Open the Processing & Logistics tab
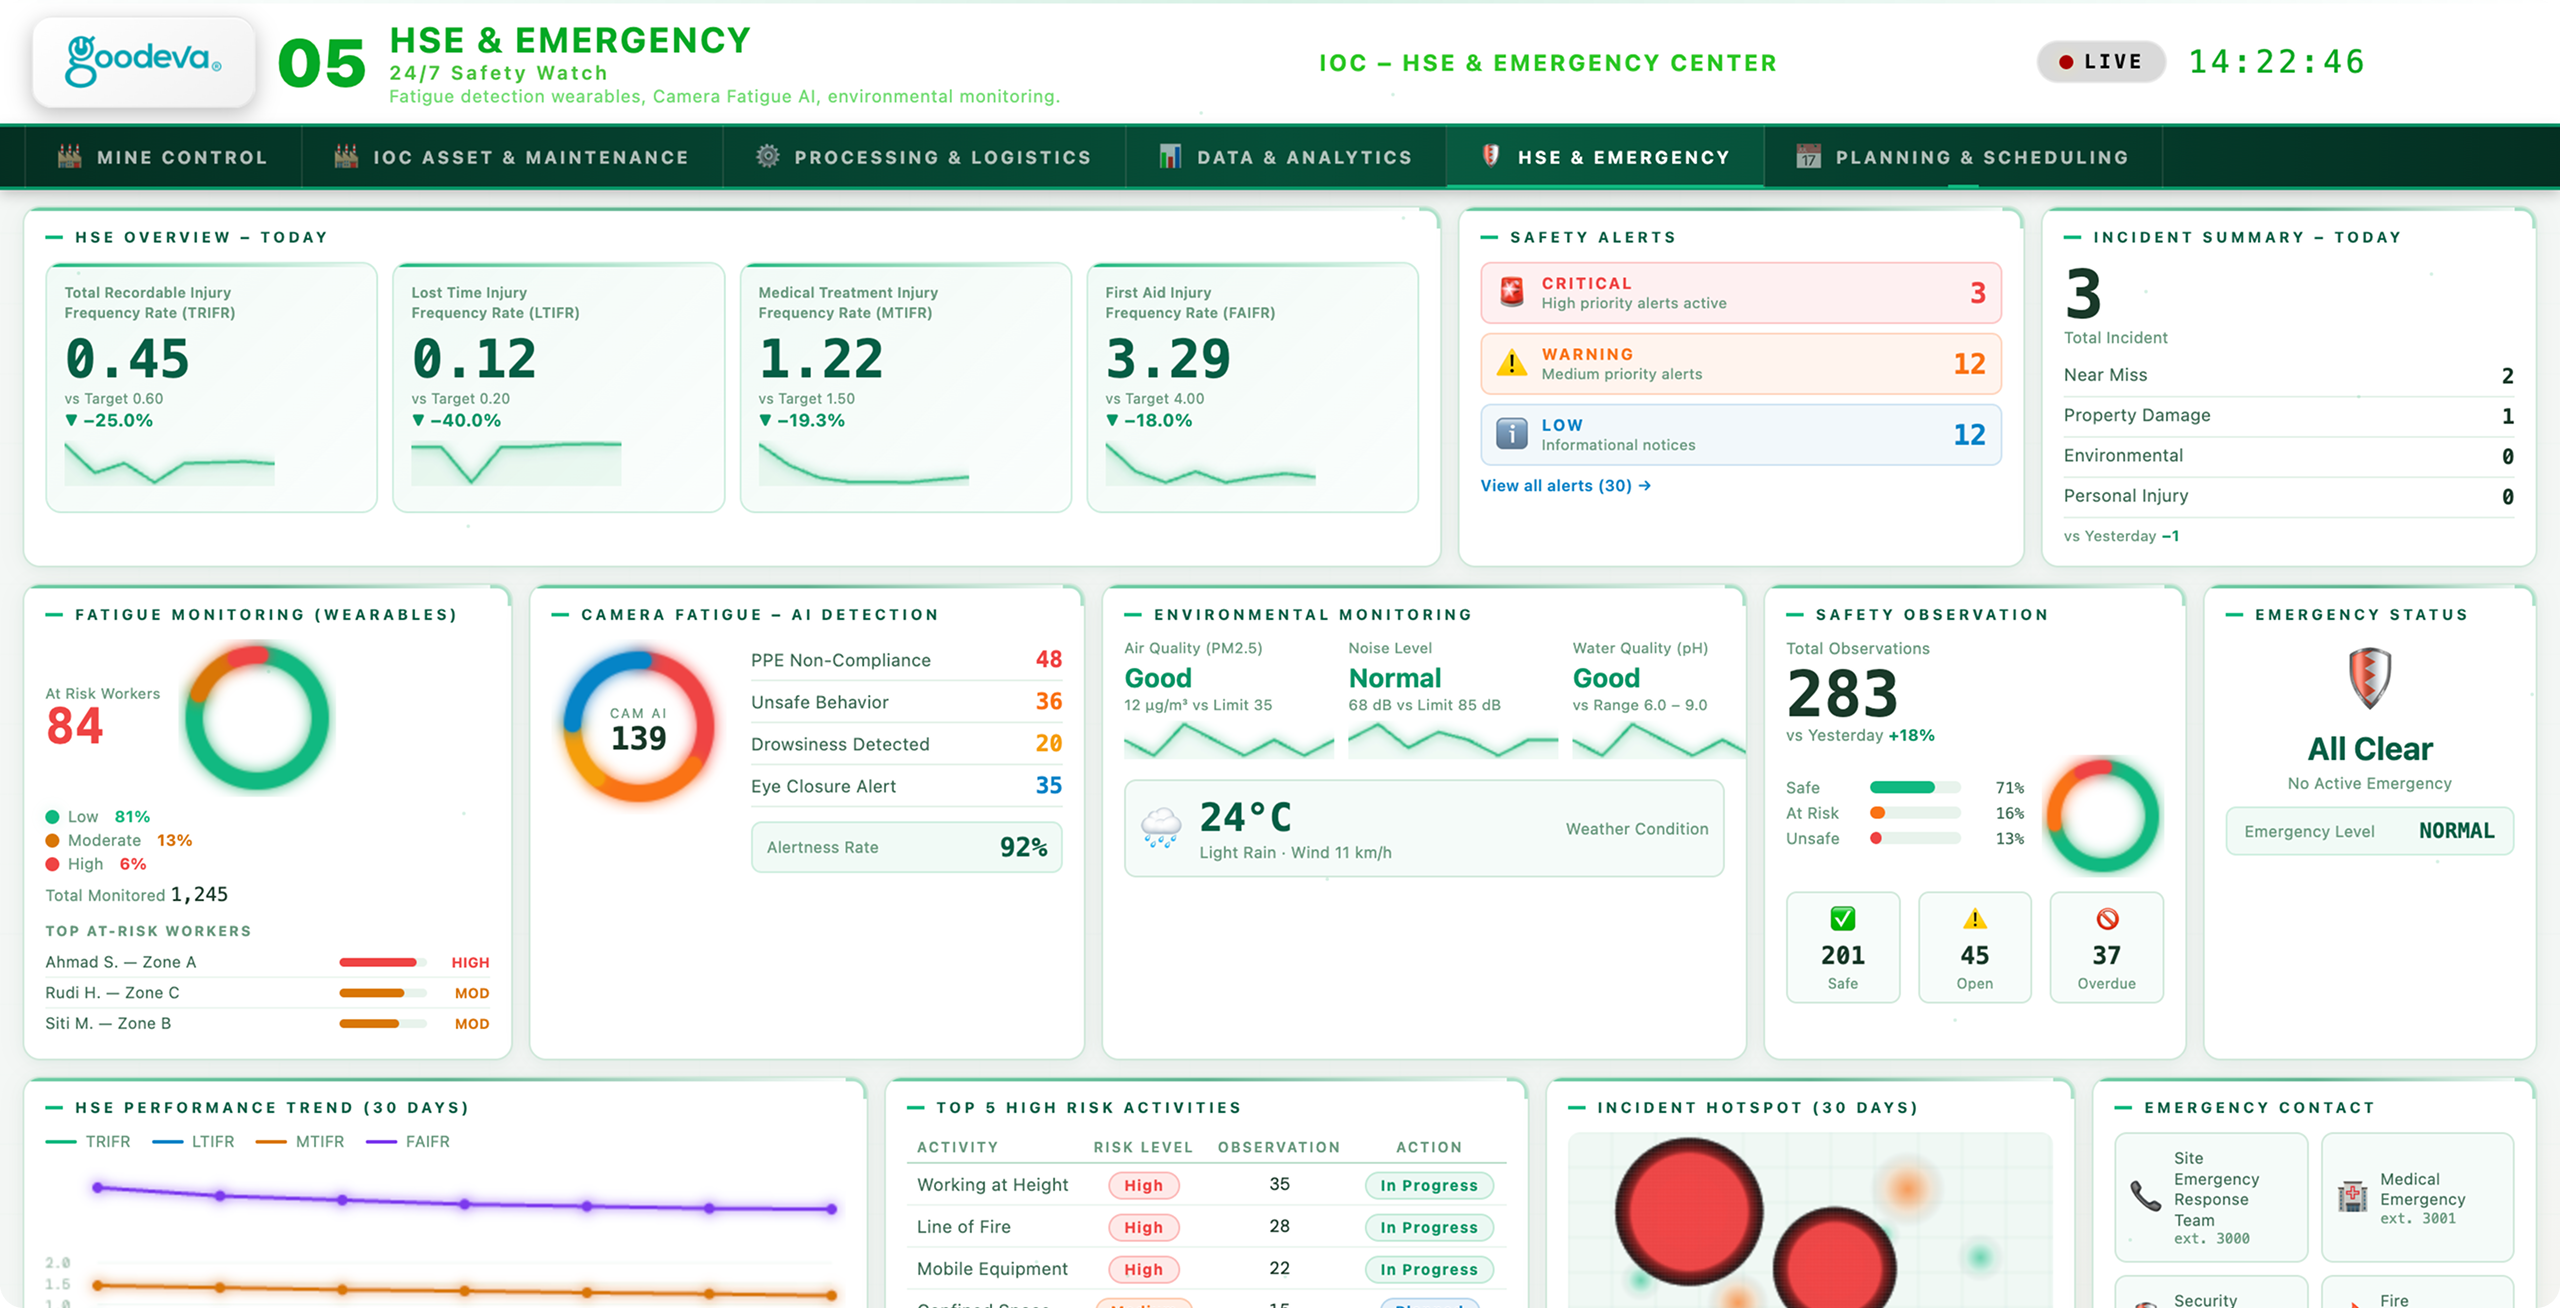The image size is (2560, 1308). coord(924,157)
